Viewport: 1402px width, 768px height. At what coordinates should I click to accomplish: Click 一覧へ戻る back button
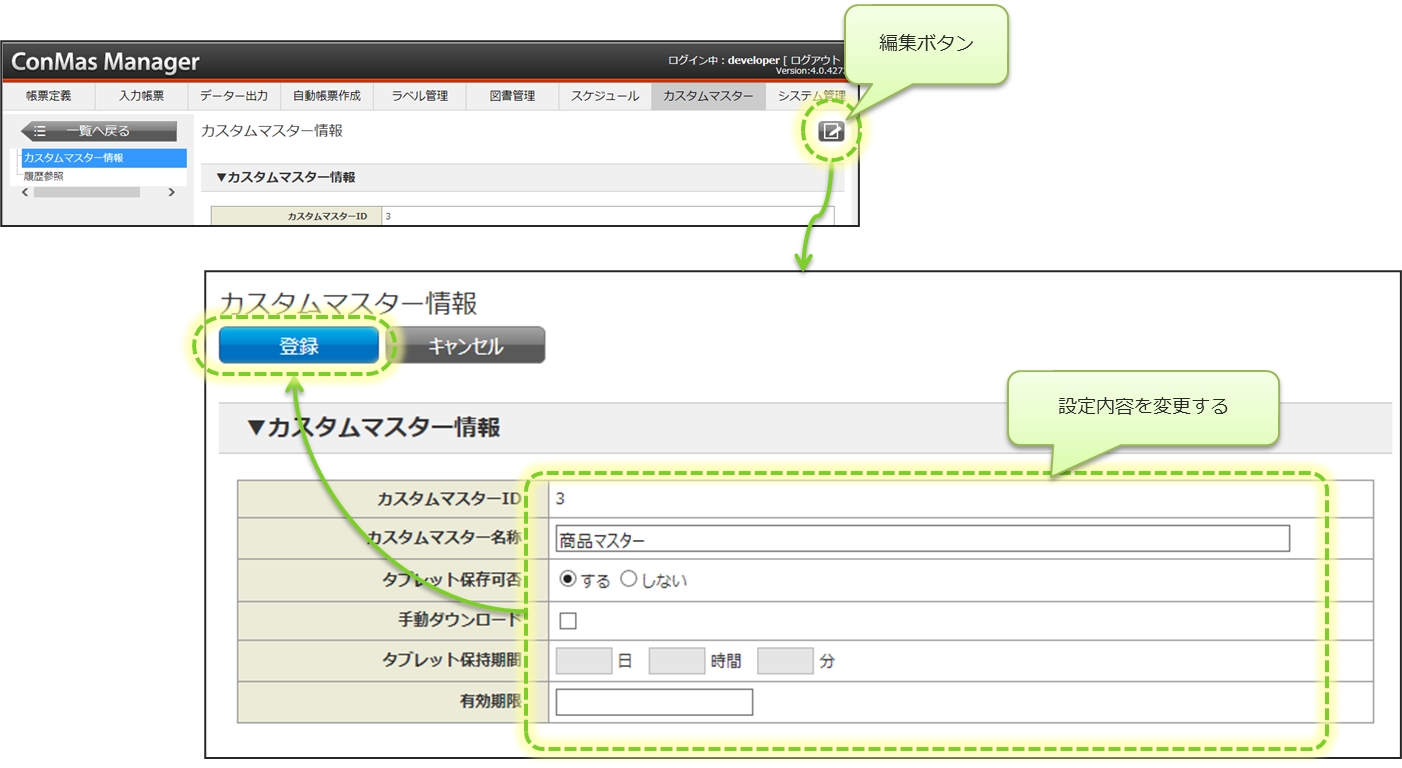[x=99, y=131]
